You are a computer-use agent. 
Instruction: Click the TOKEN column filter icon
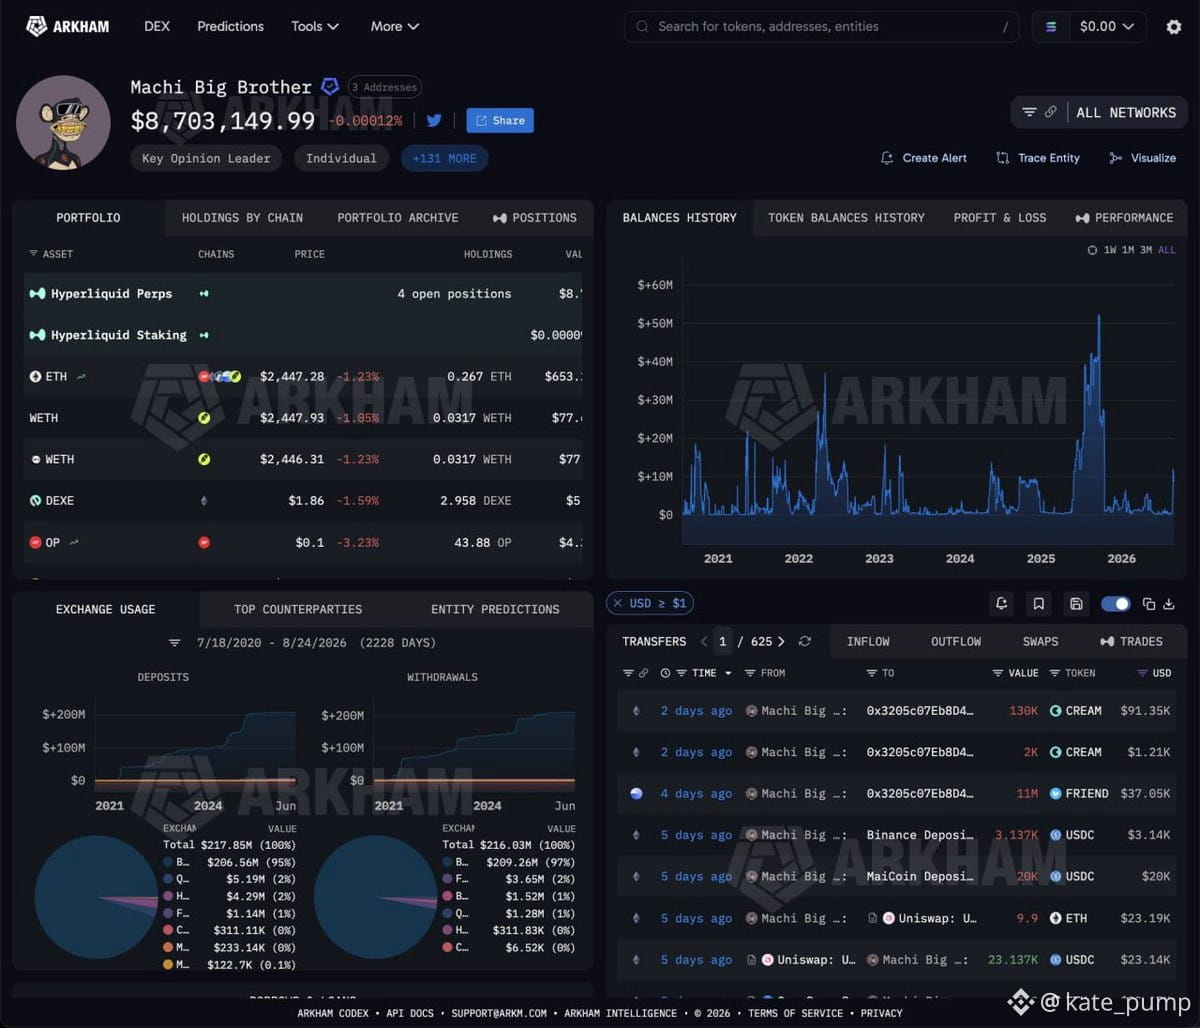coord(1055,673)
